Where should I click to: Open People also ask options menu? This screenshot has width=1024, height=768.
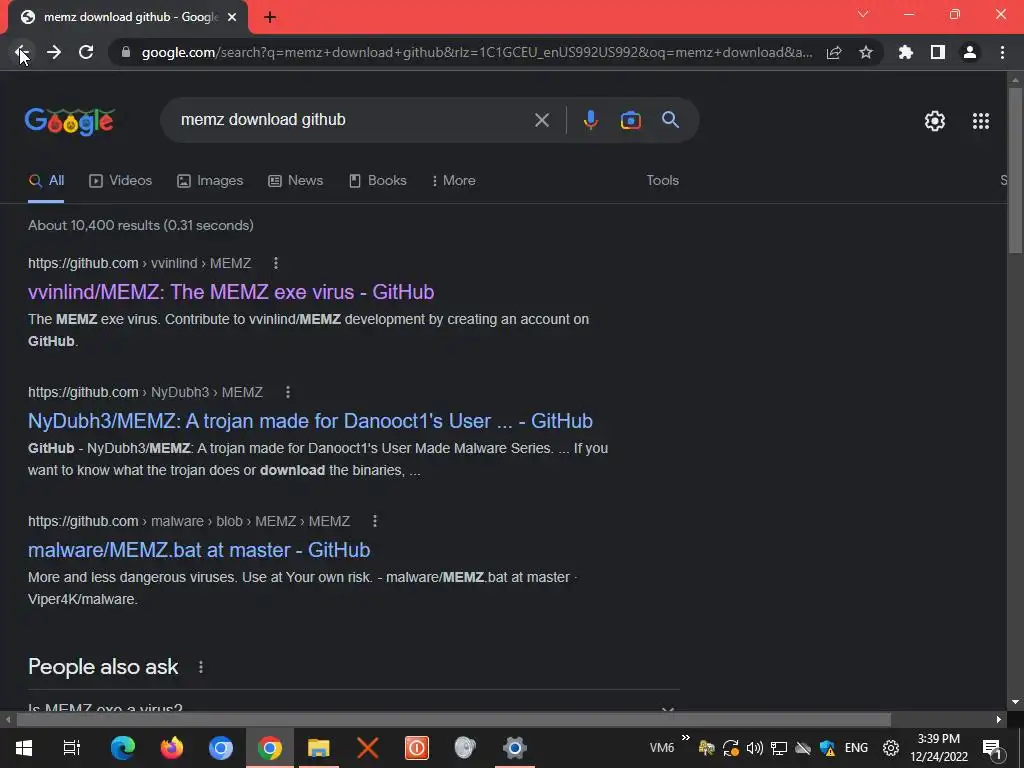(200, 667)
